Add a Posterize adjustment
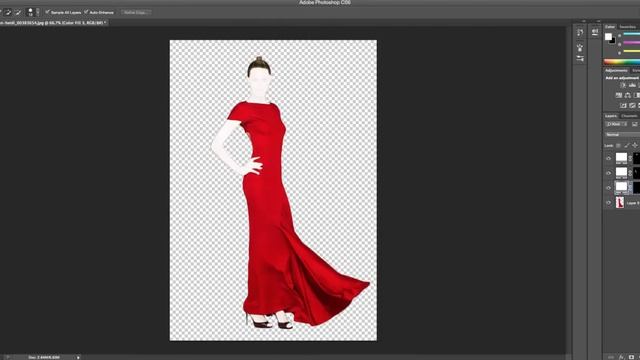 tap(632, 106)
